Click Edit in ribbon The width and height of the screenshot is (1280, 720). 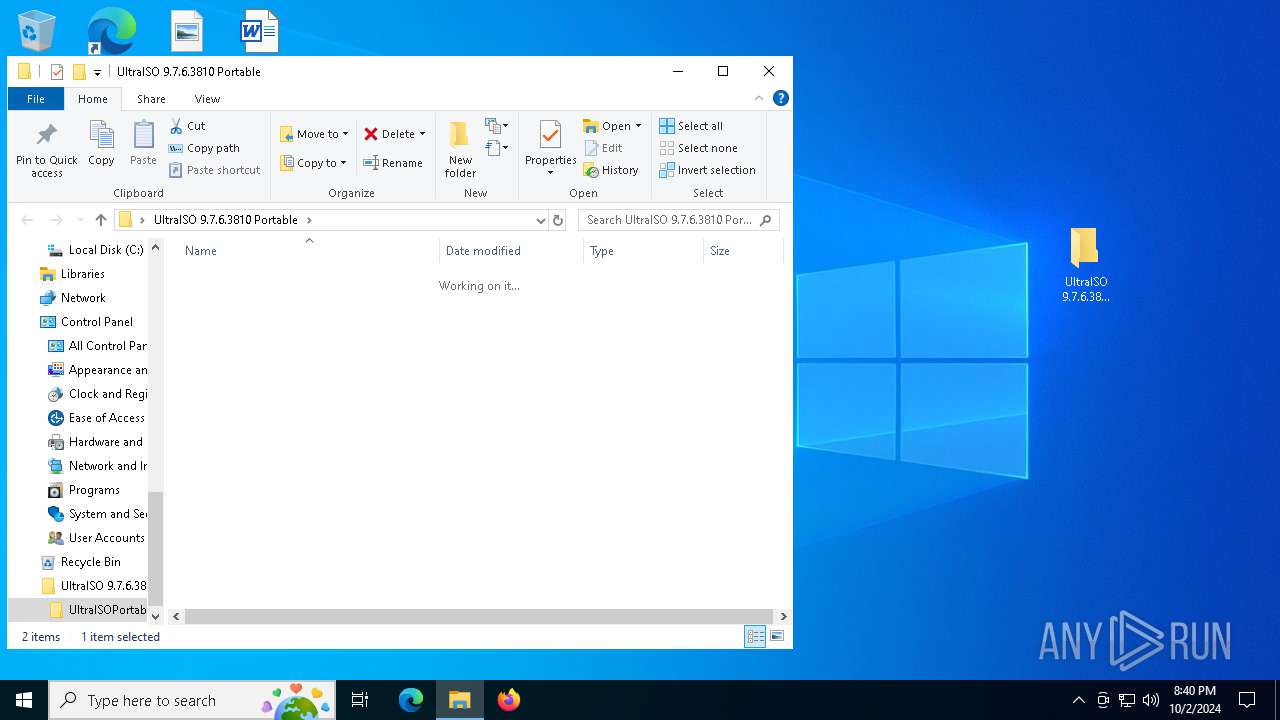[603, 148]
